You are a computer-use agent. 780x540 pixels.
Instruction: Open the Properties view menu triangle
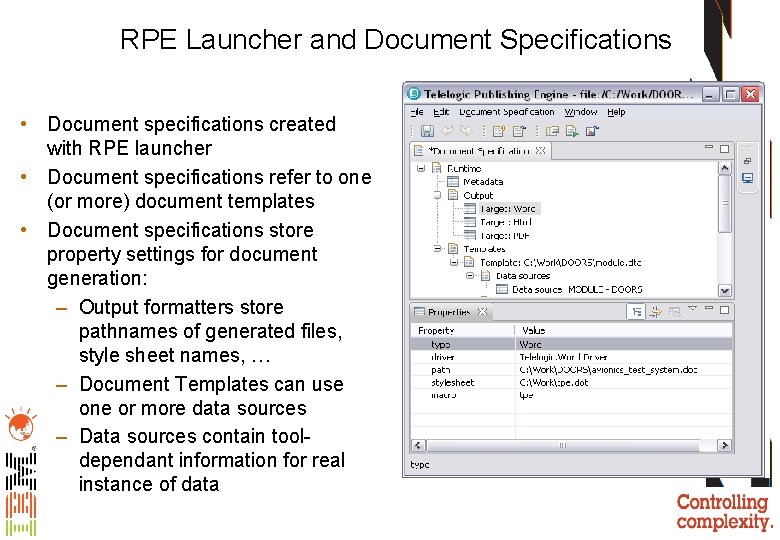(692, 309)
